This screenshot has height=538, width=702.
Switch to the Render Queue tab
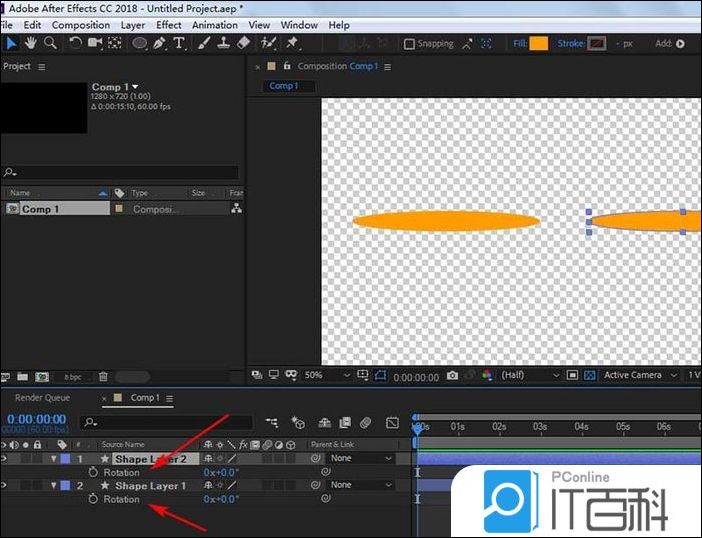tap(42, 398)
